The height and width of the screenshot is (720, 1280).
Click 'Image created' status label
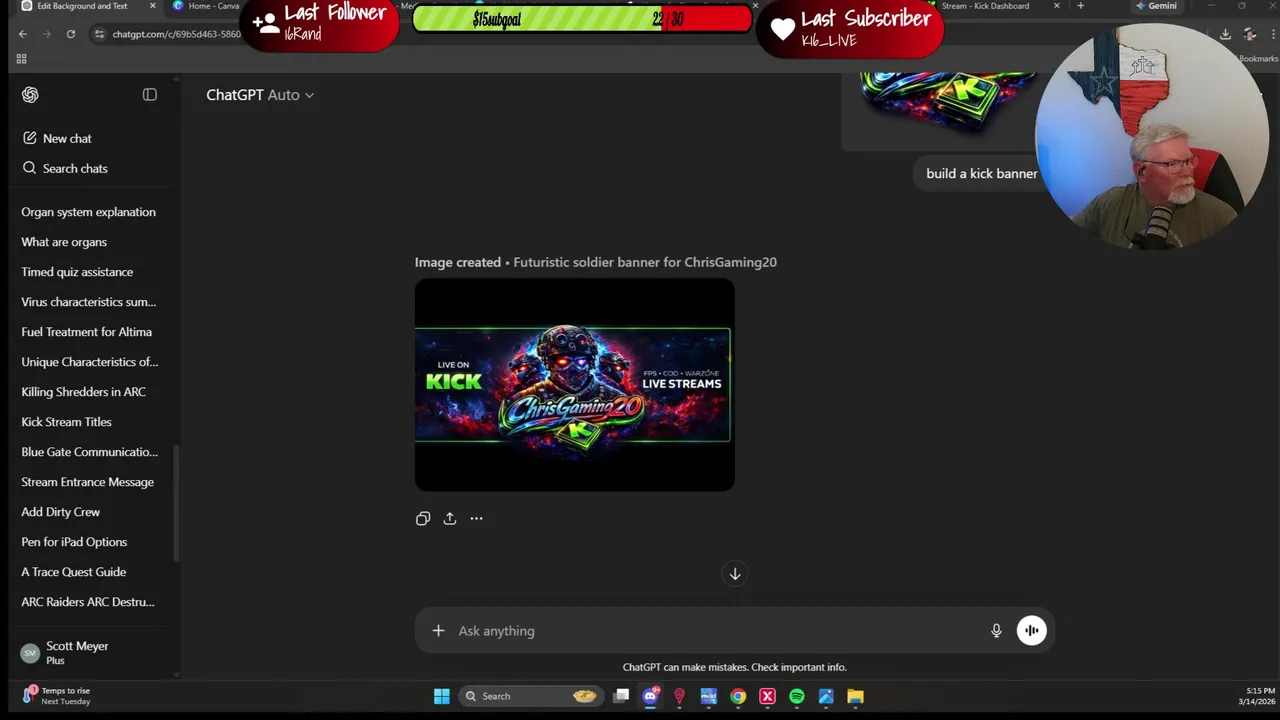point(458,262)
